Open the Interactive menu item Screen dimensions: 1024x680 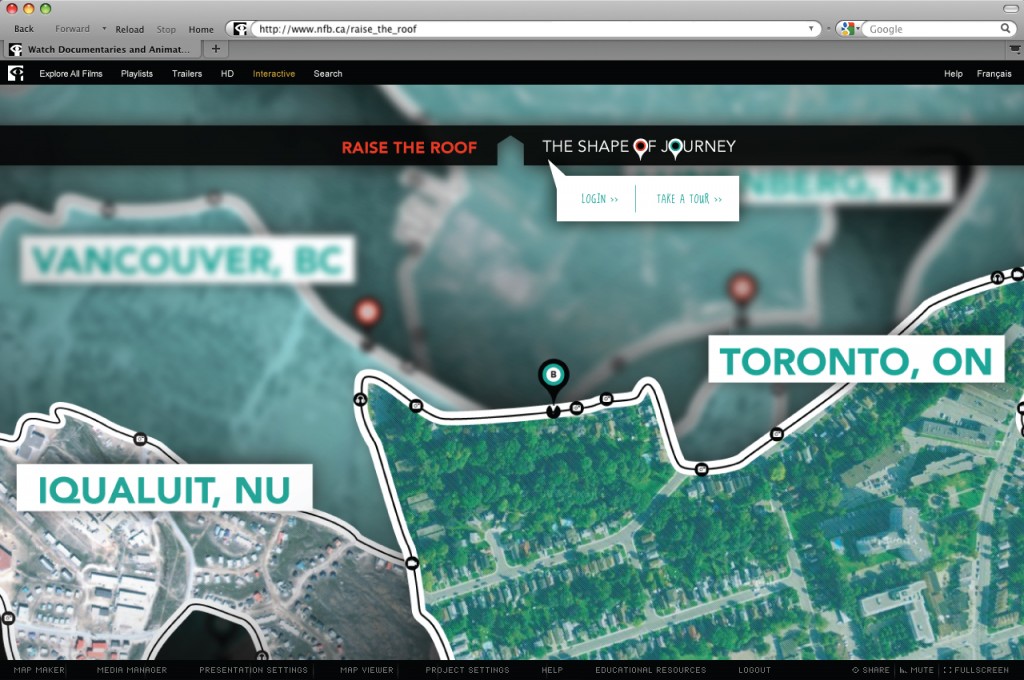(x=274, y=74)
